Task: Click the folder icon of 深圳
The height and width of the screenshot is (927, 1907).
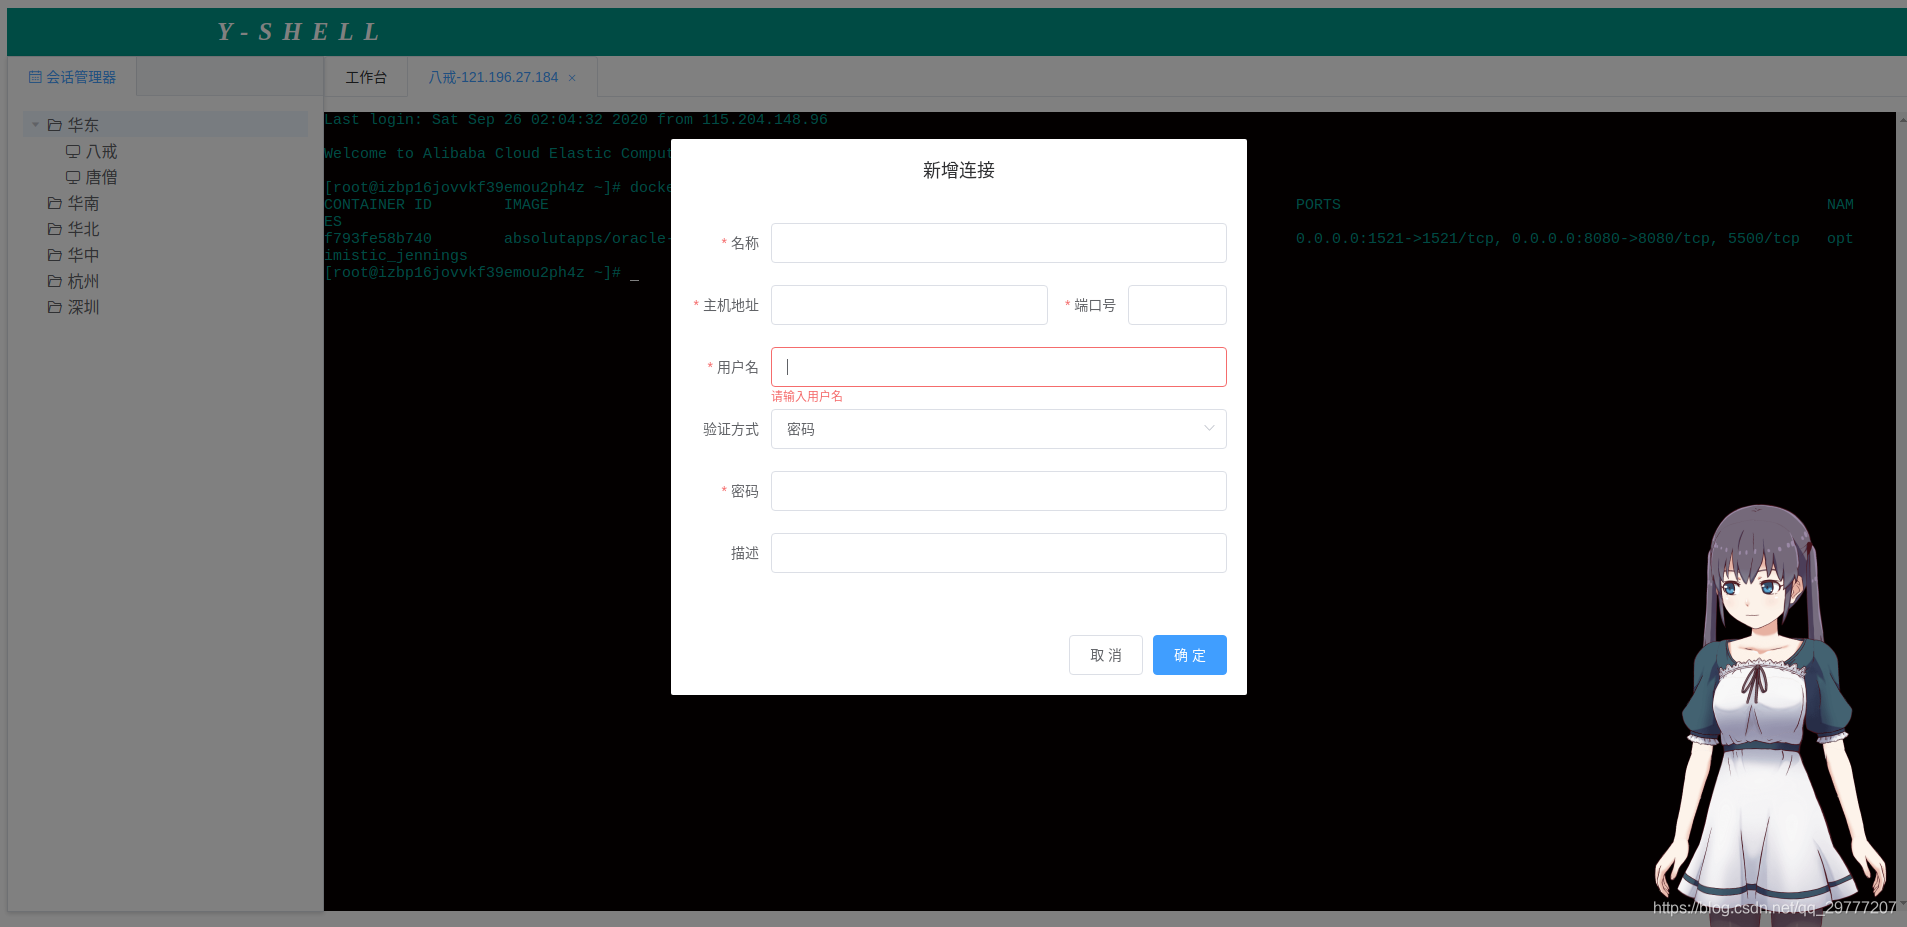Action: point(55,307)
